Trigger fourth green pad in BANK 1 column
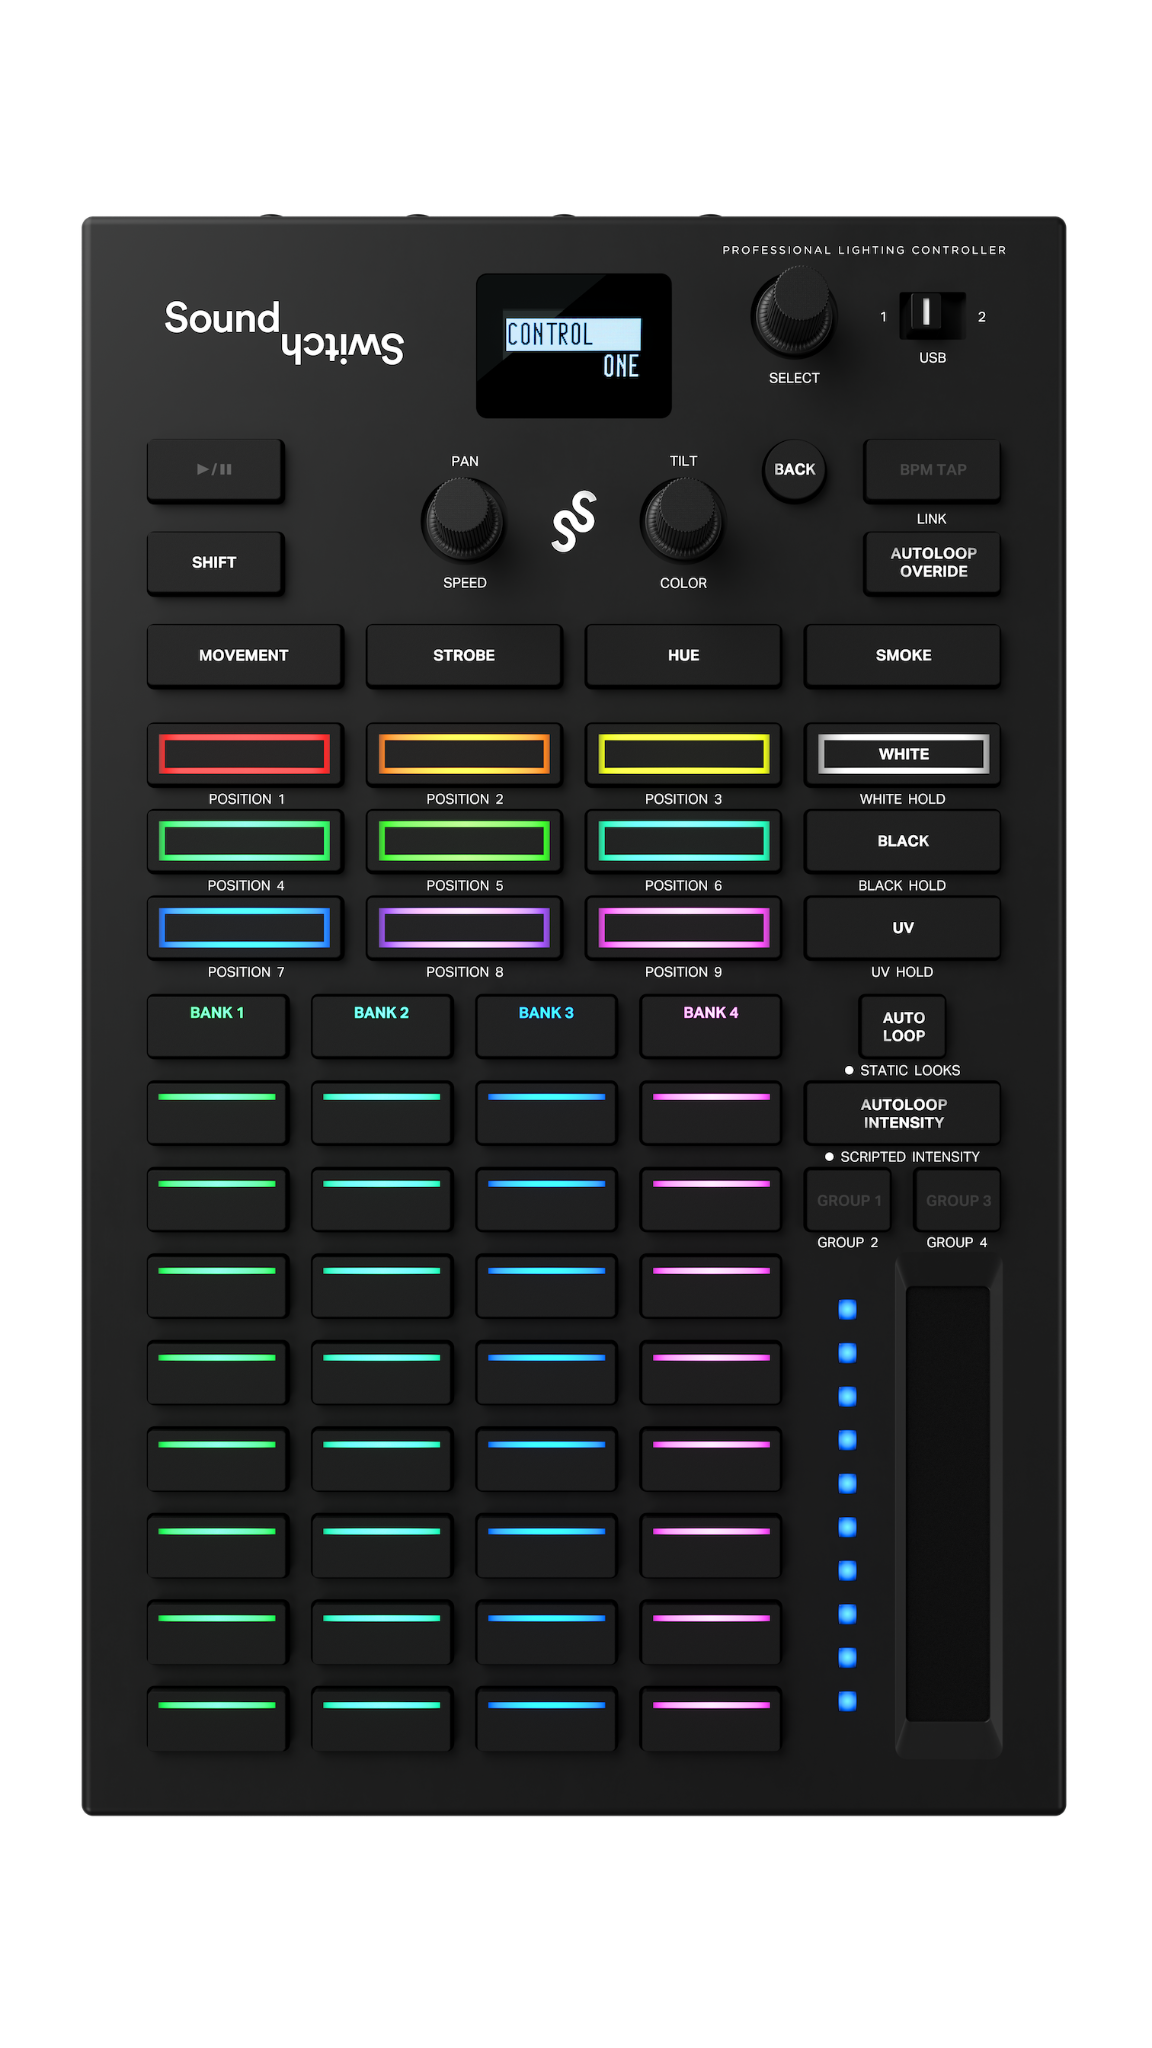 click(x=217, y=1374)
